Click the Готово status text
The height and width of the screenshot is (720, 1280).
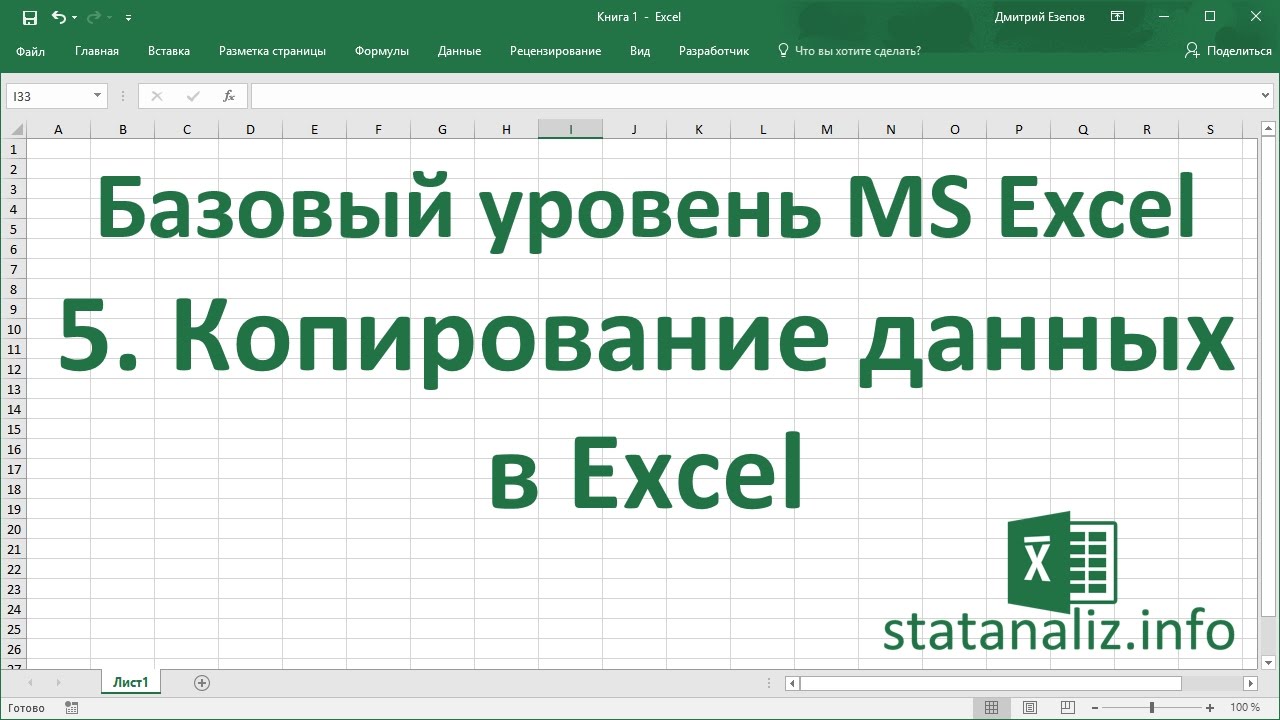coord(25,708)
